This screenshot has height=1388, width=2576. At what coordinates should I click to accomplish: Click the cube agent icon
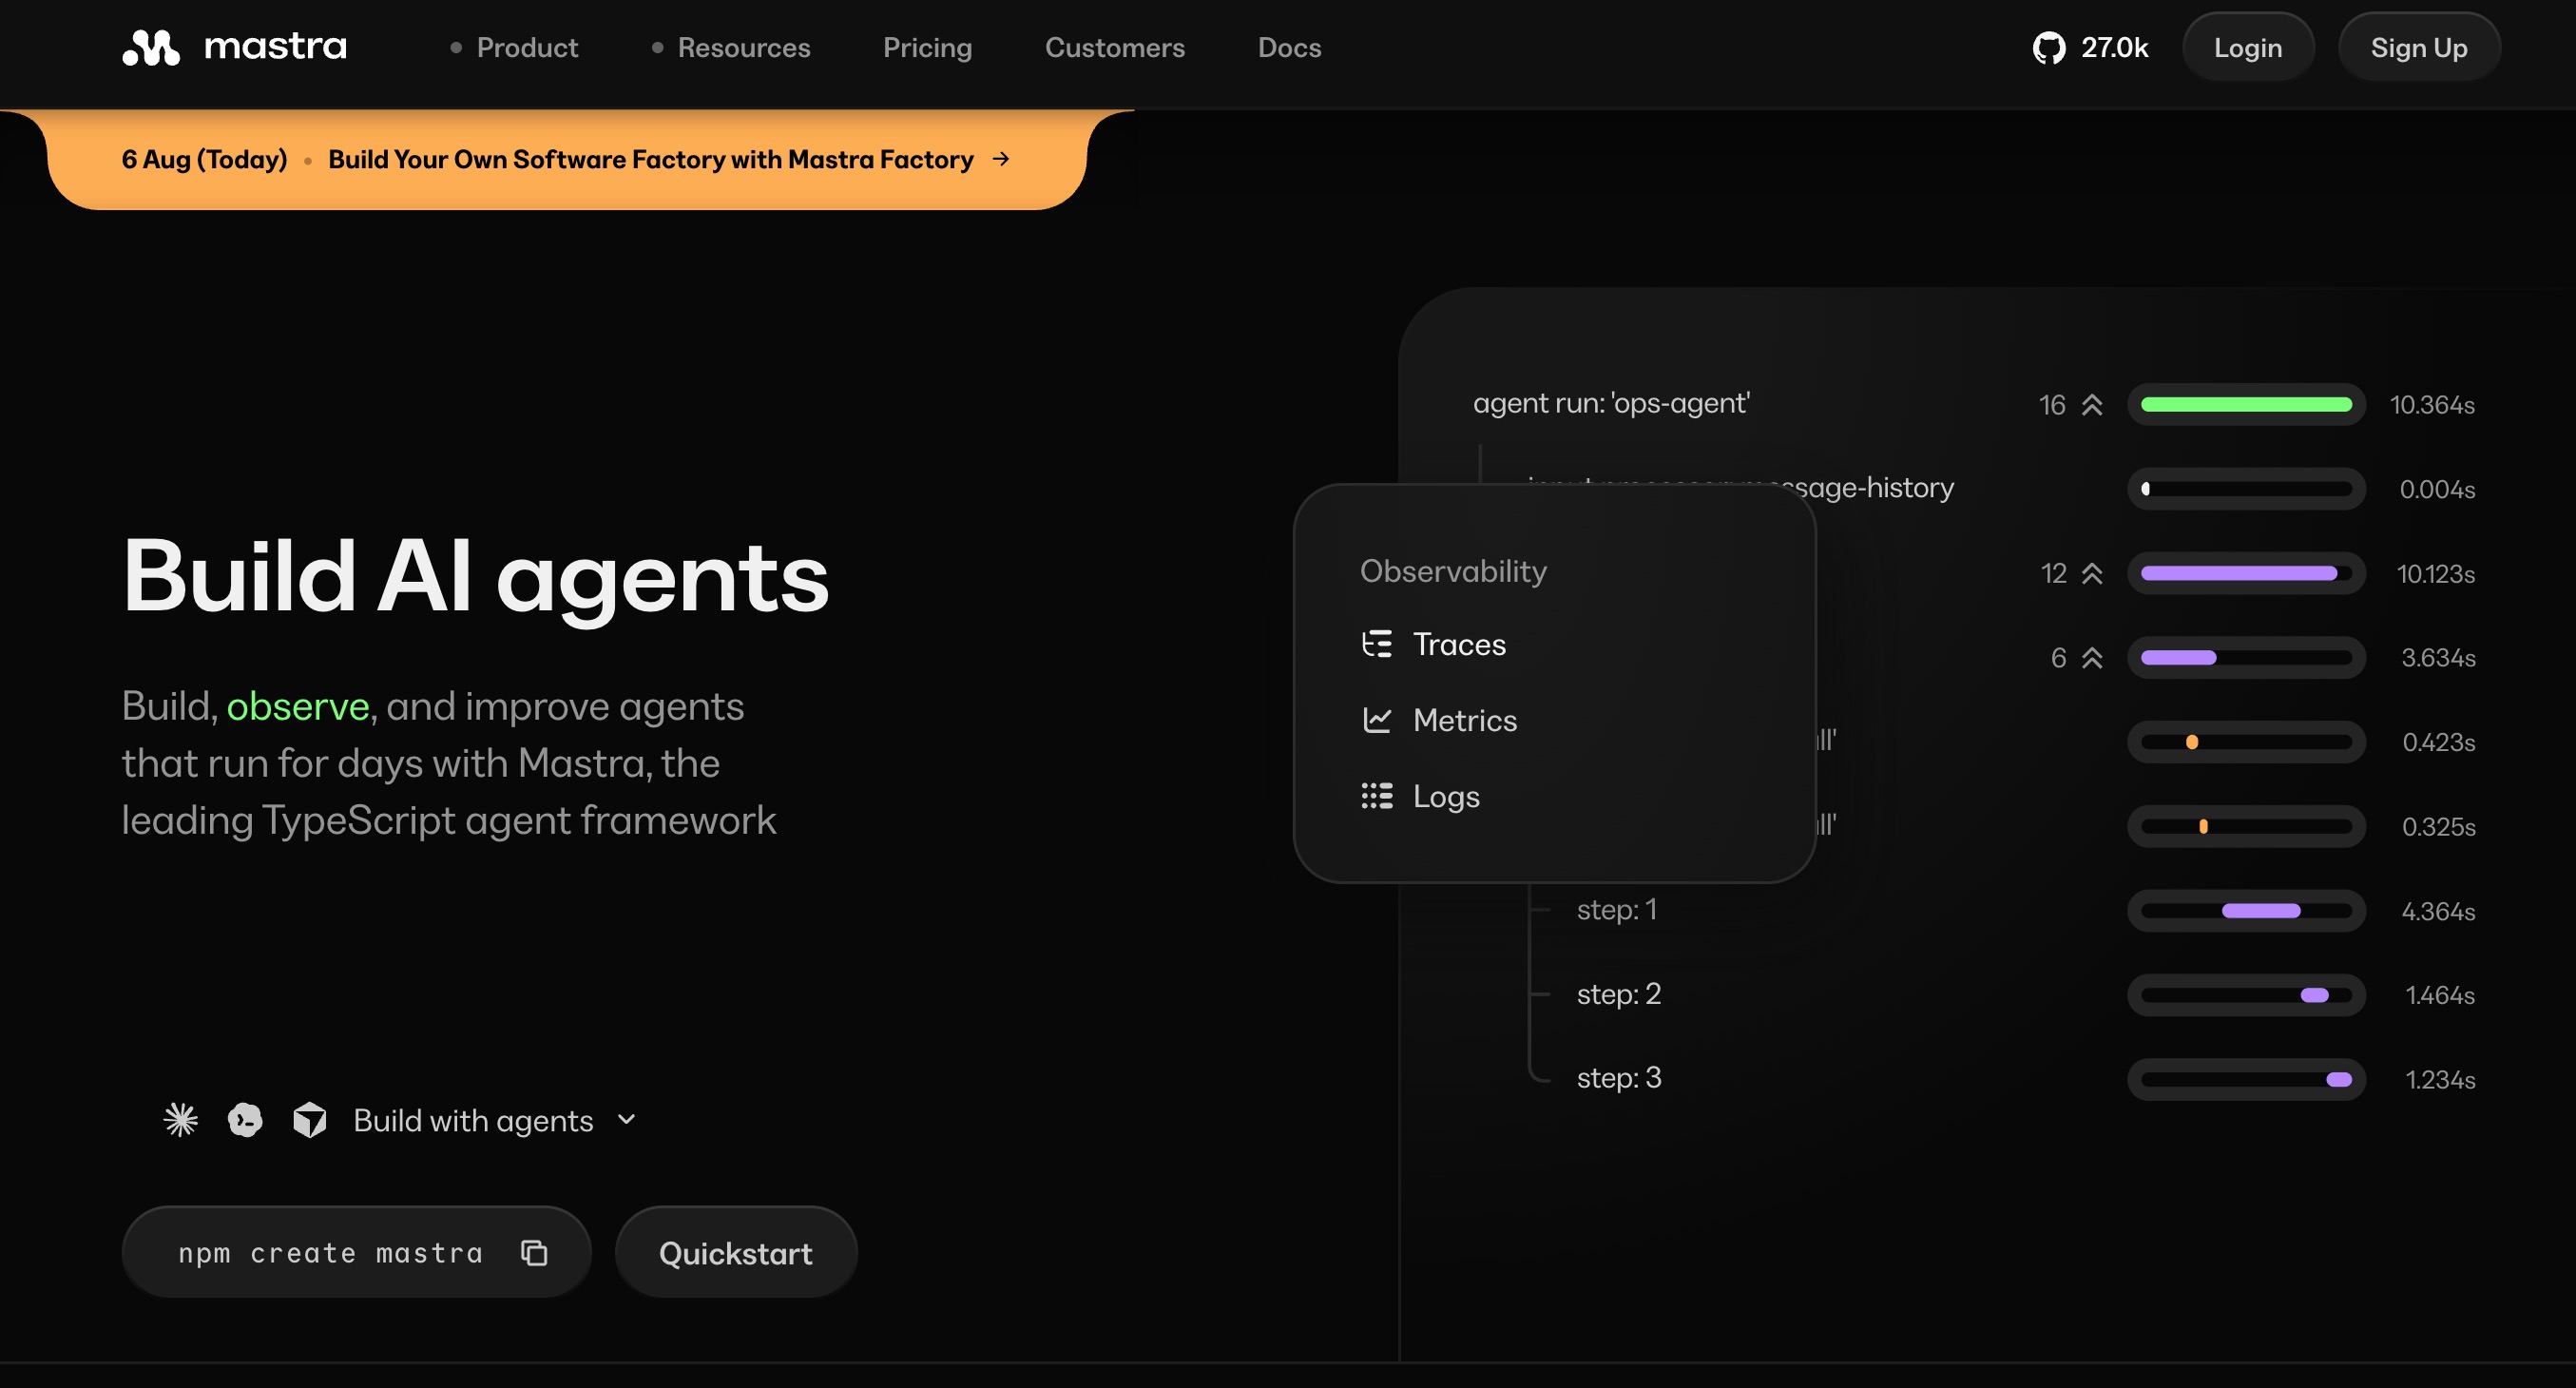pos(310,1120)
